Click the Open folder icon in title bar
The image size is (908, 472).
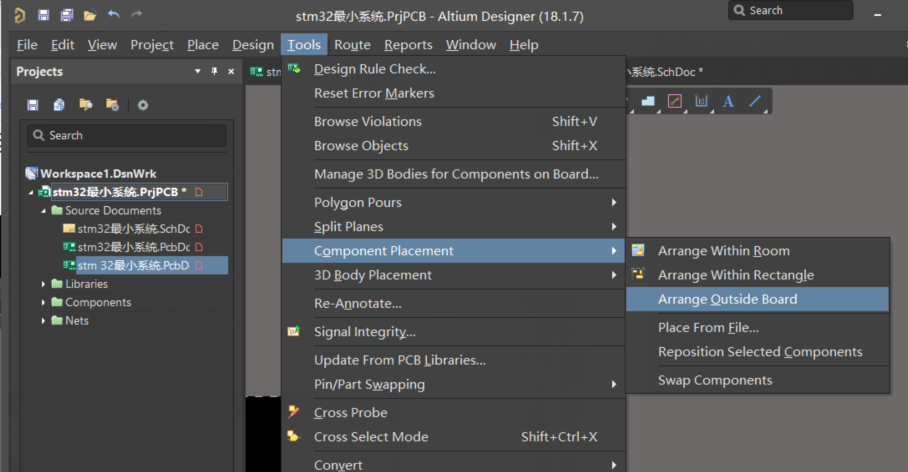pos(90,16)
